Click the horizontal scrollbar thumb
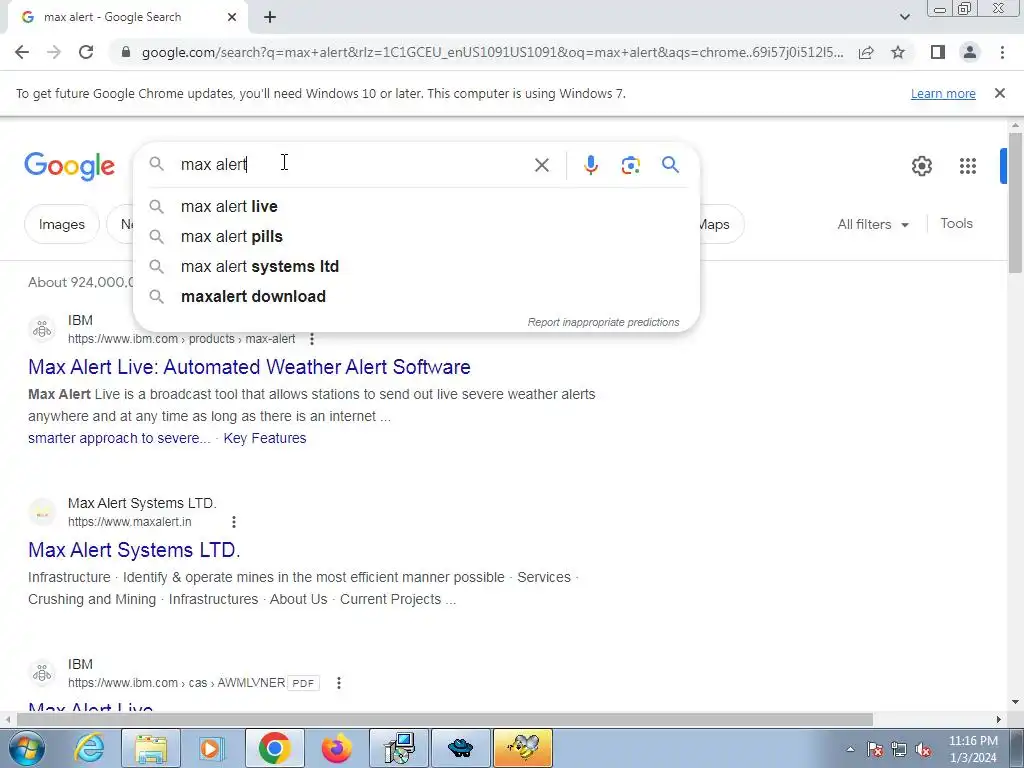This screenshot has width=1024, height=768. coord(444,719)
